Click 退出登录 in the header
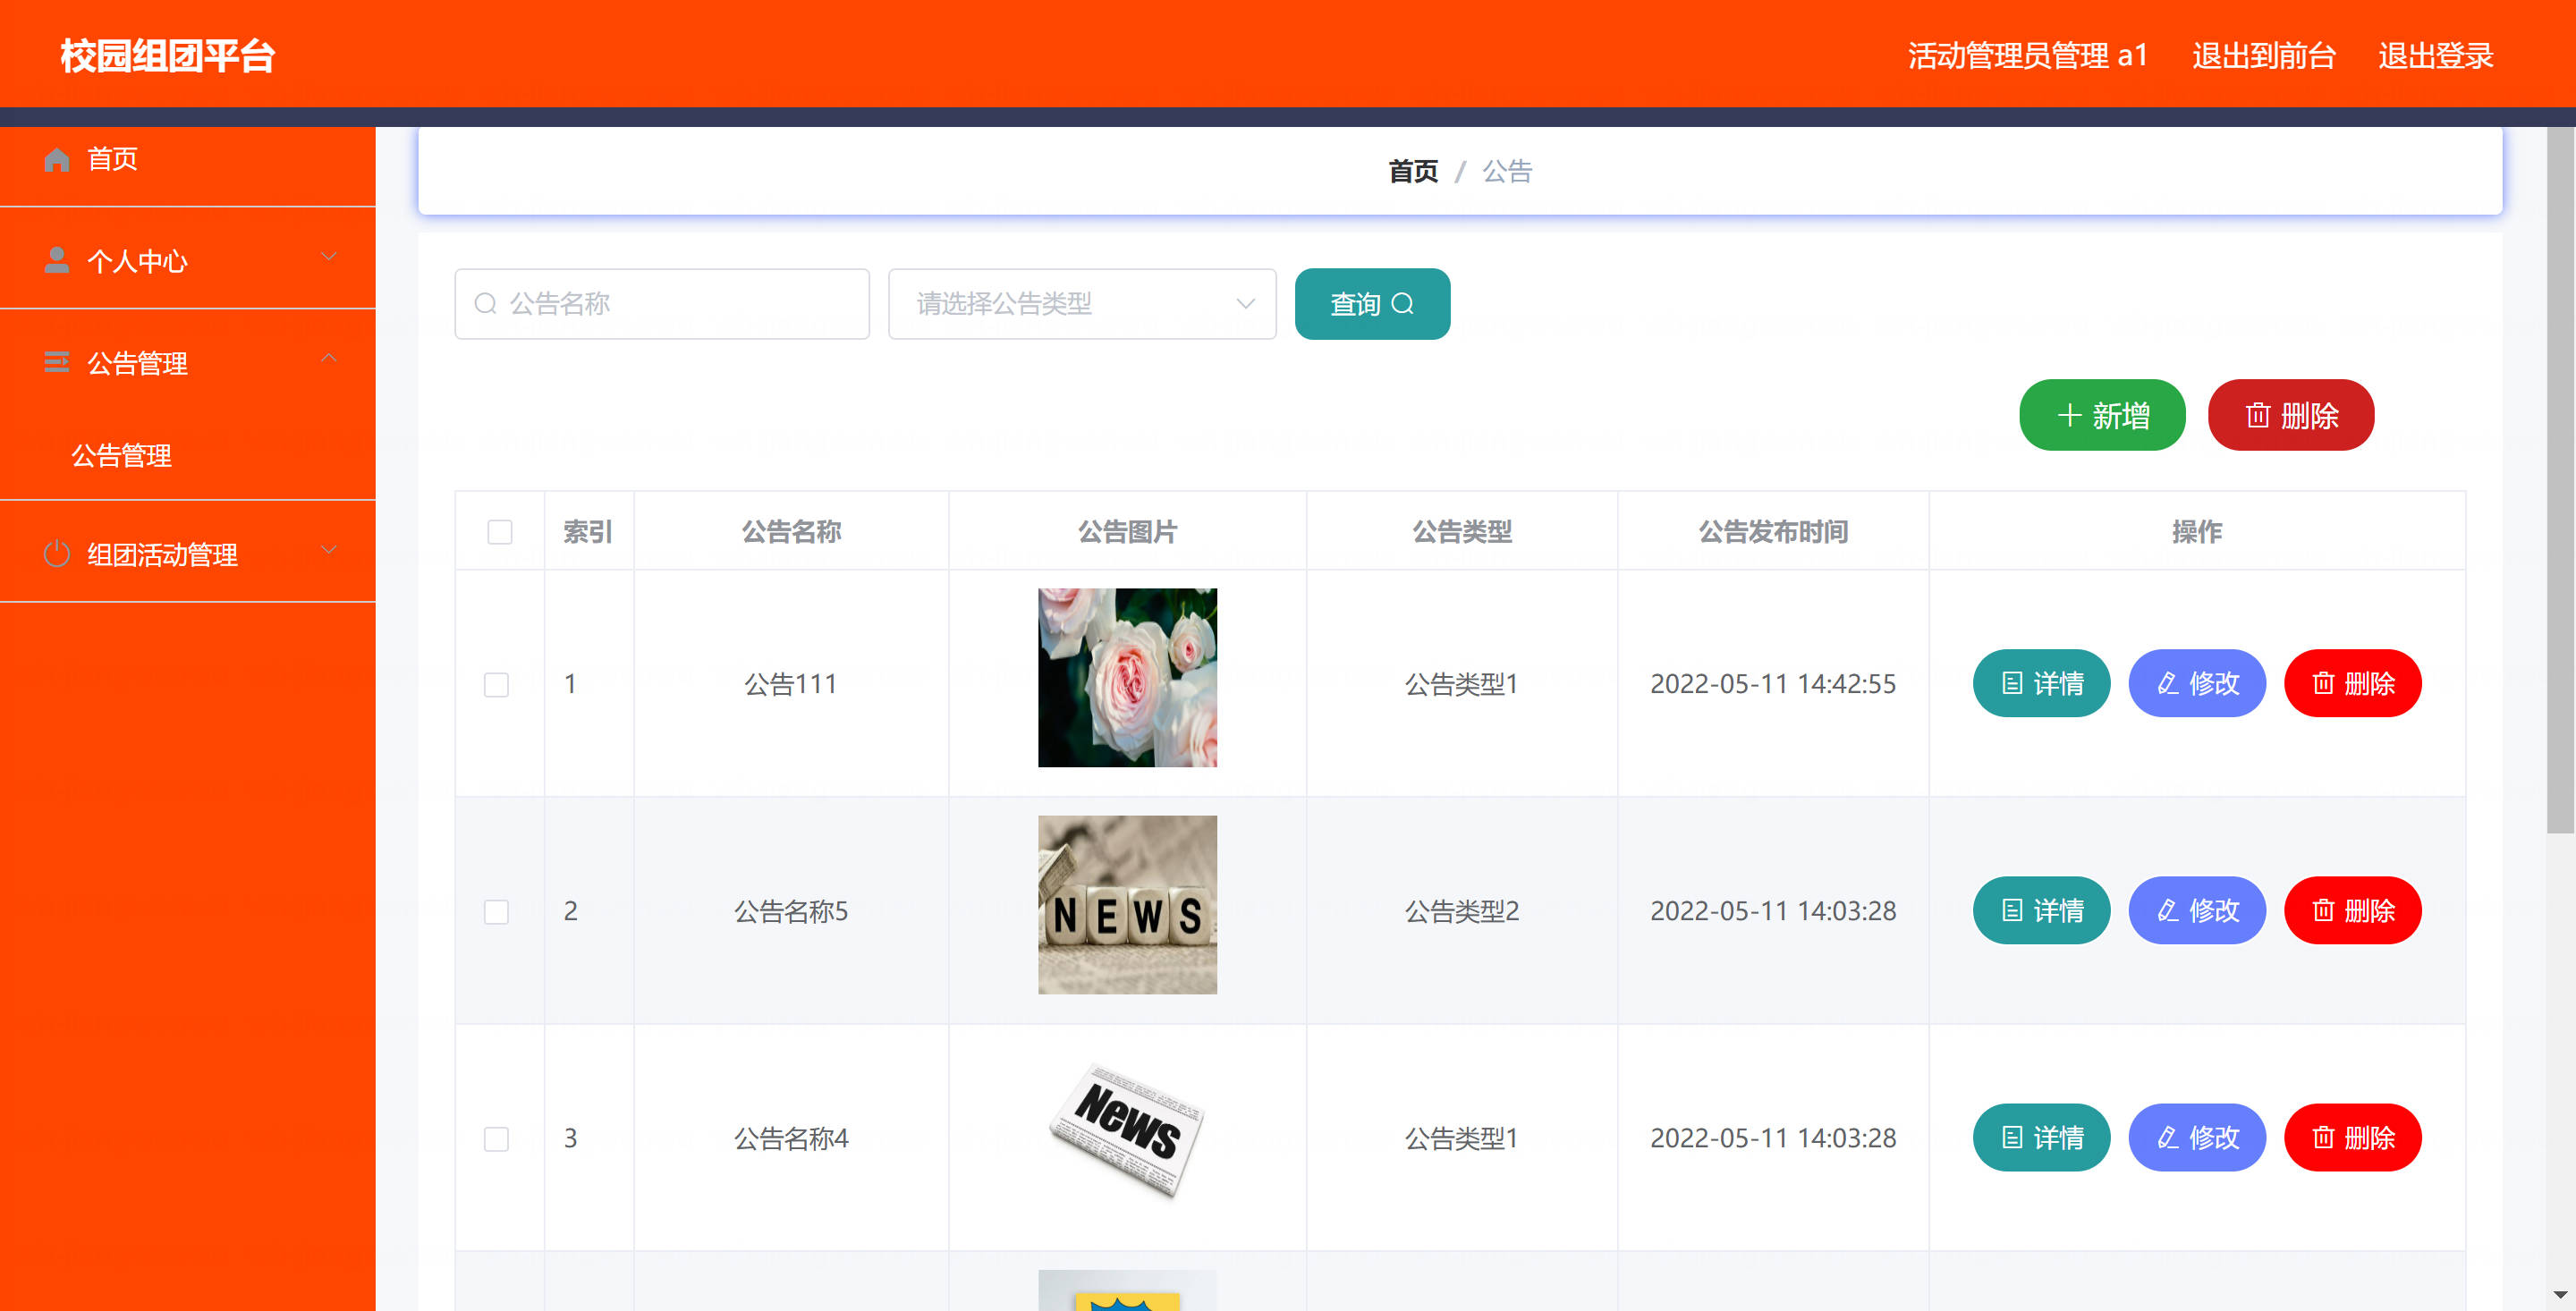Screen dimensions: 2576x1311 [2436, 56]
